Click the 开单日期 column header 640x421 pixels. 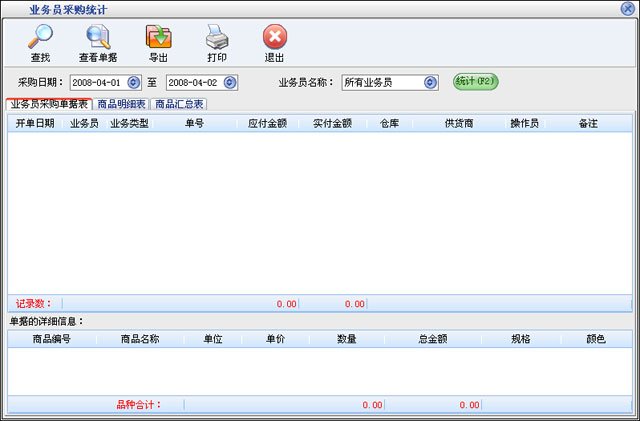tap(35, 123)
